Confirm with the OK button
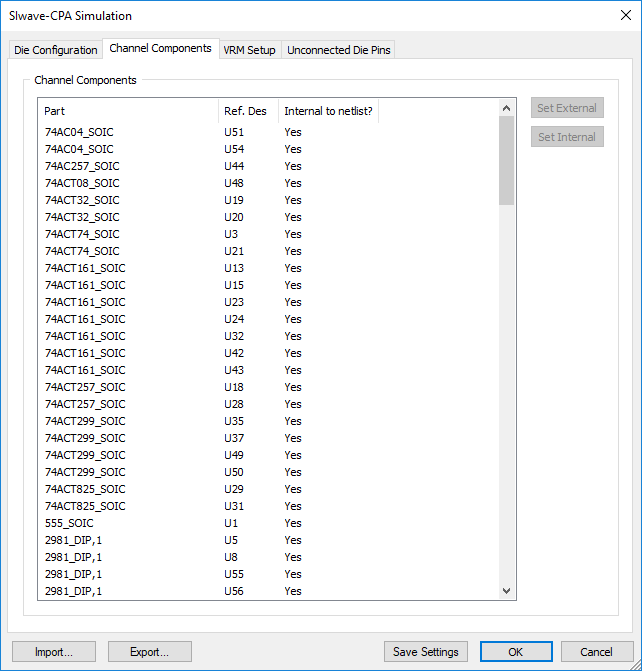This screenshot has width=642, height=671. click(516, 652)
